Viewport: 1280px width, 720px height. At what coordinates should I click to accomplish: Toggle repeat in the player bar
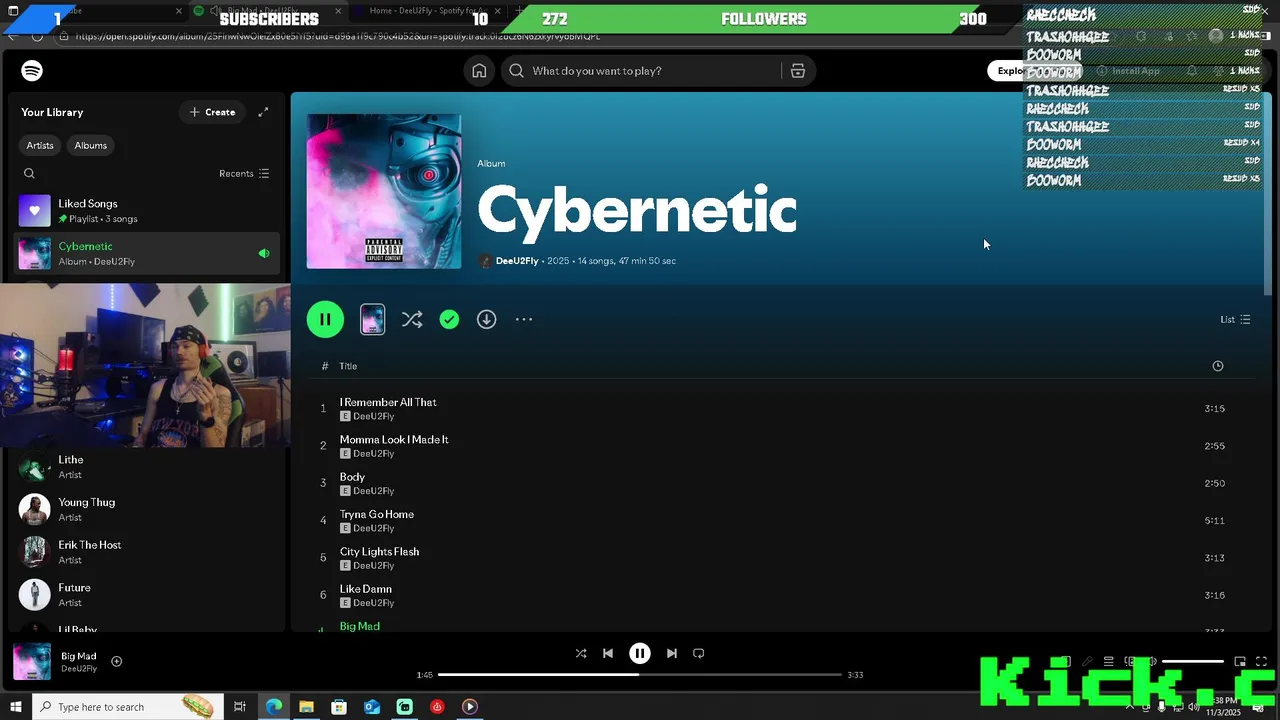pyautogui.click(x=699, y=653)
